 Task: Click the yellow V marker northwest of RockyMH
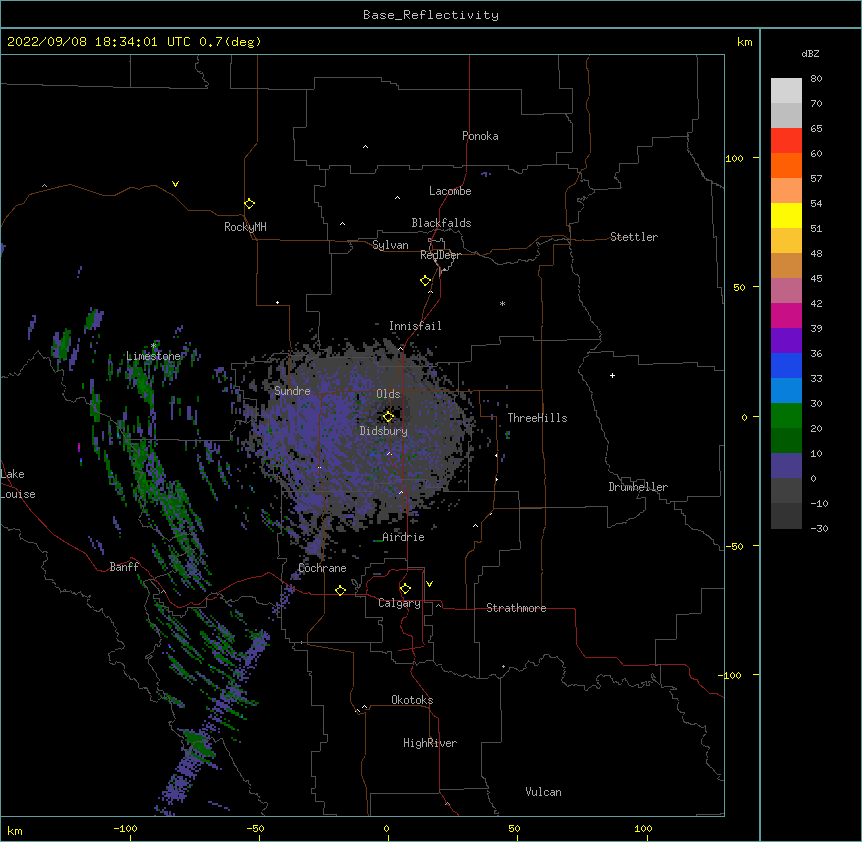click(175, 184)
